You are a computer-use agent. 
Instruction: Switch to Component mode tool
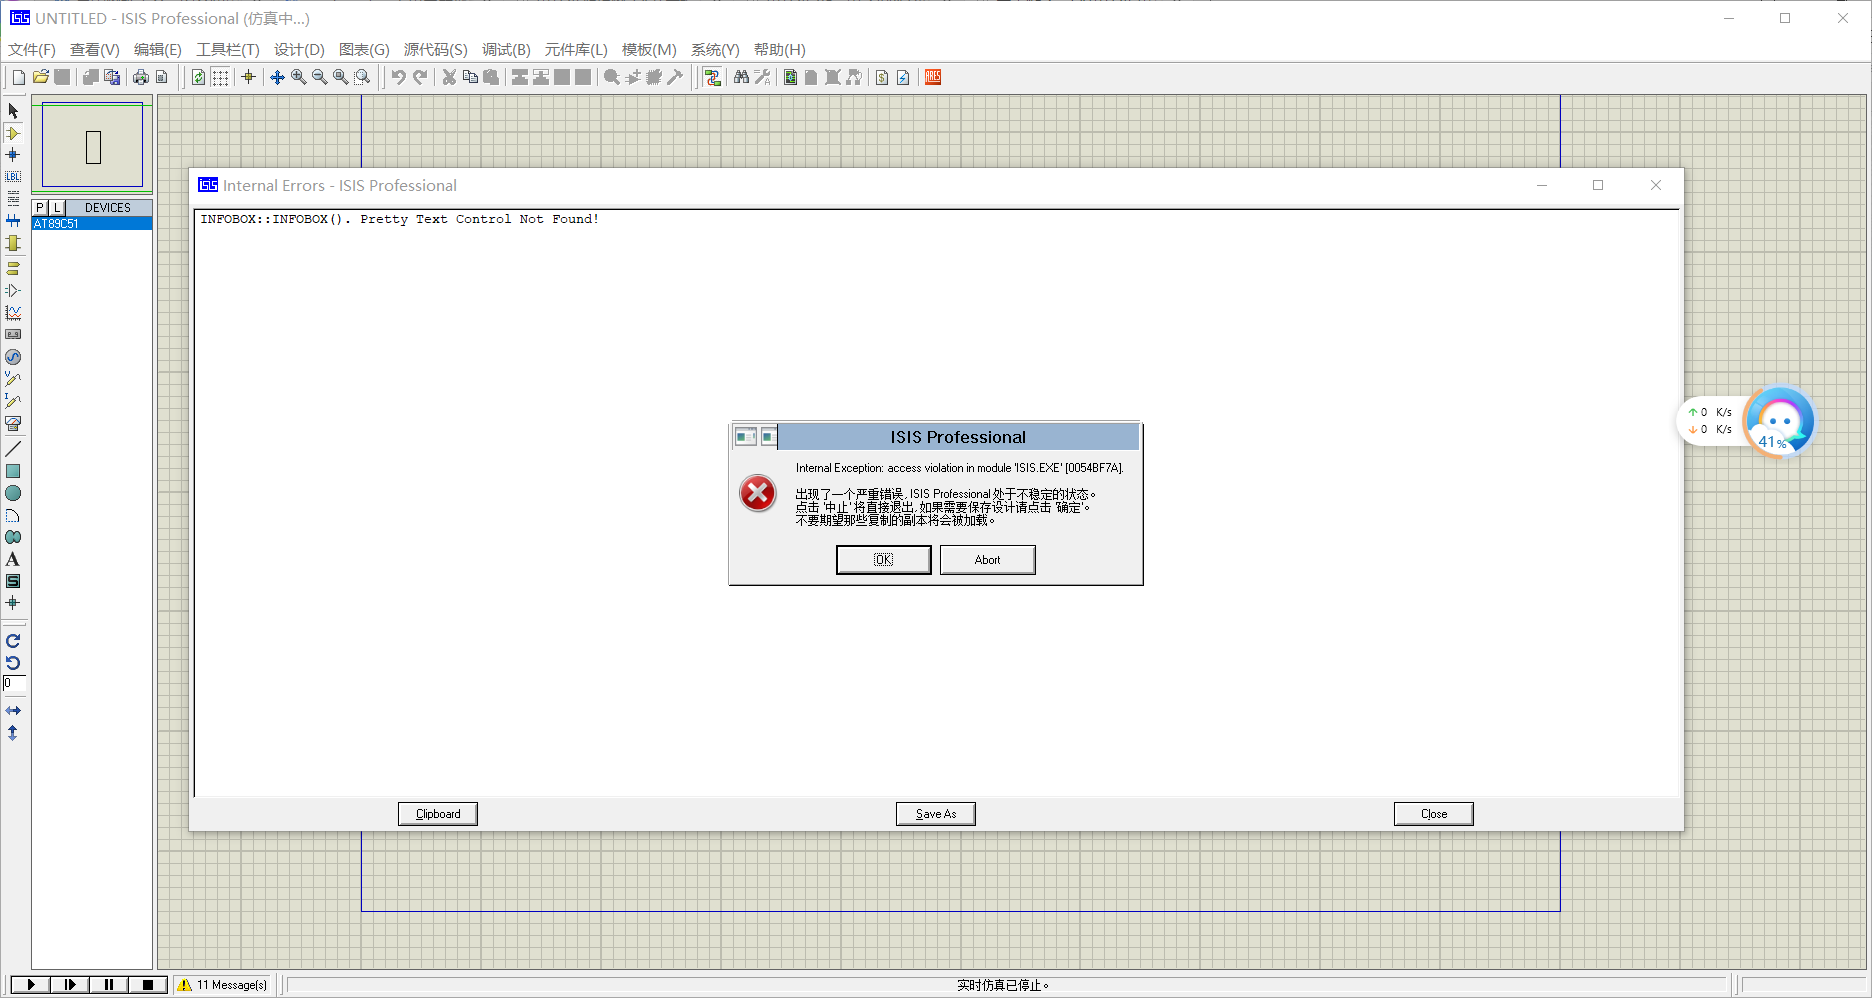click(13, 133)
